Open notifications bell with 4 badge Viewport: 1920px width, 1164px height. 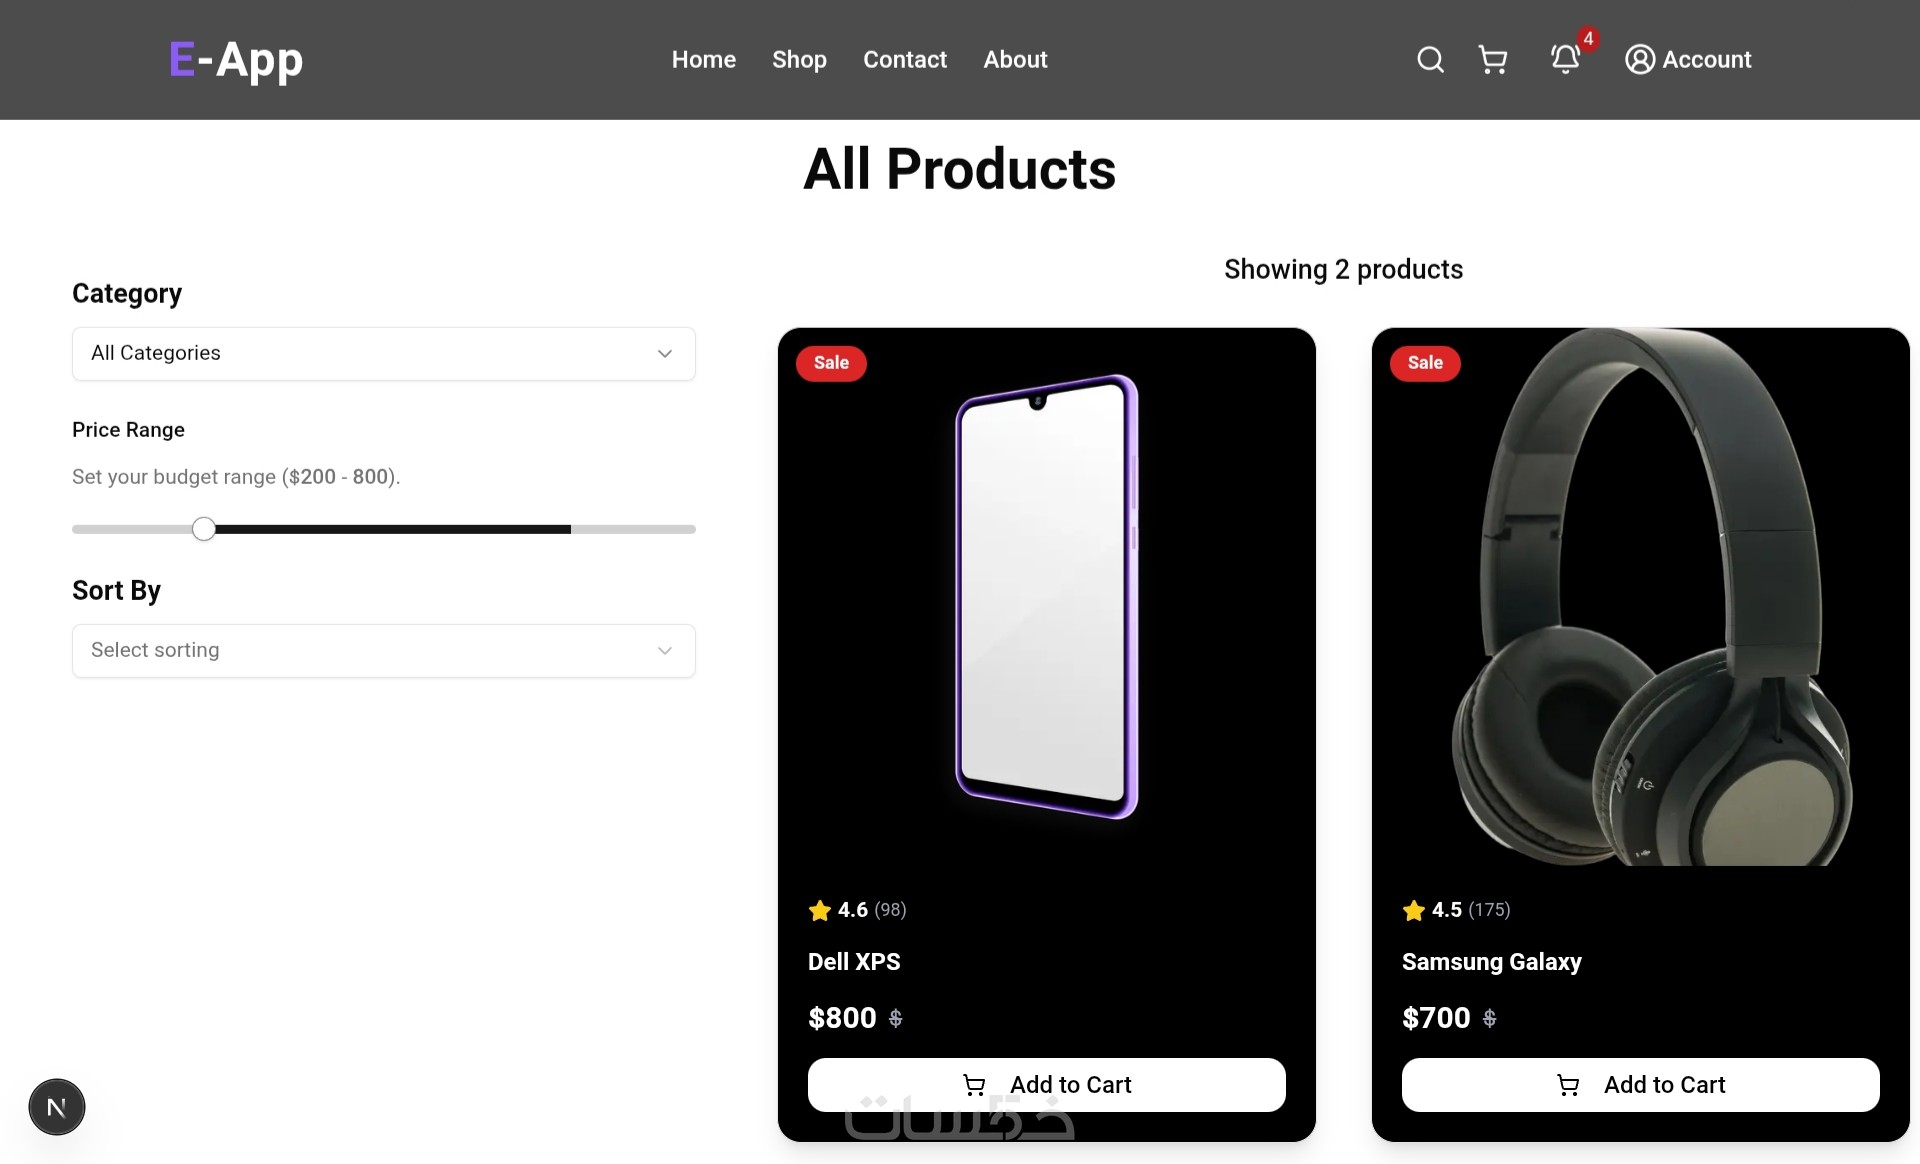(x=1566, y=59)
